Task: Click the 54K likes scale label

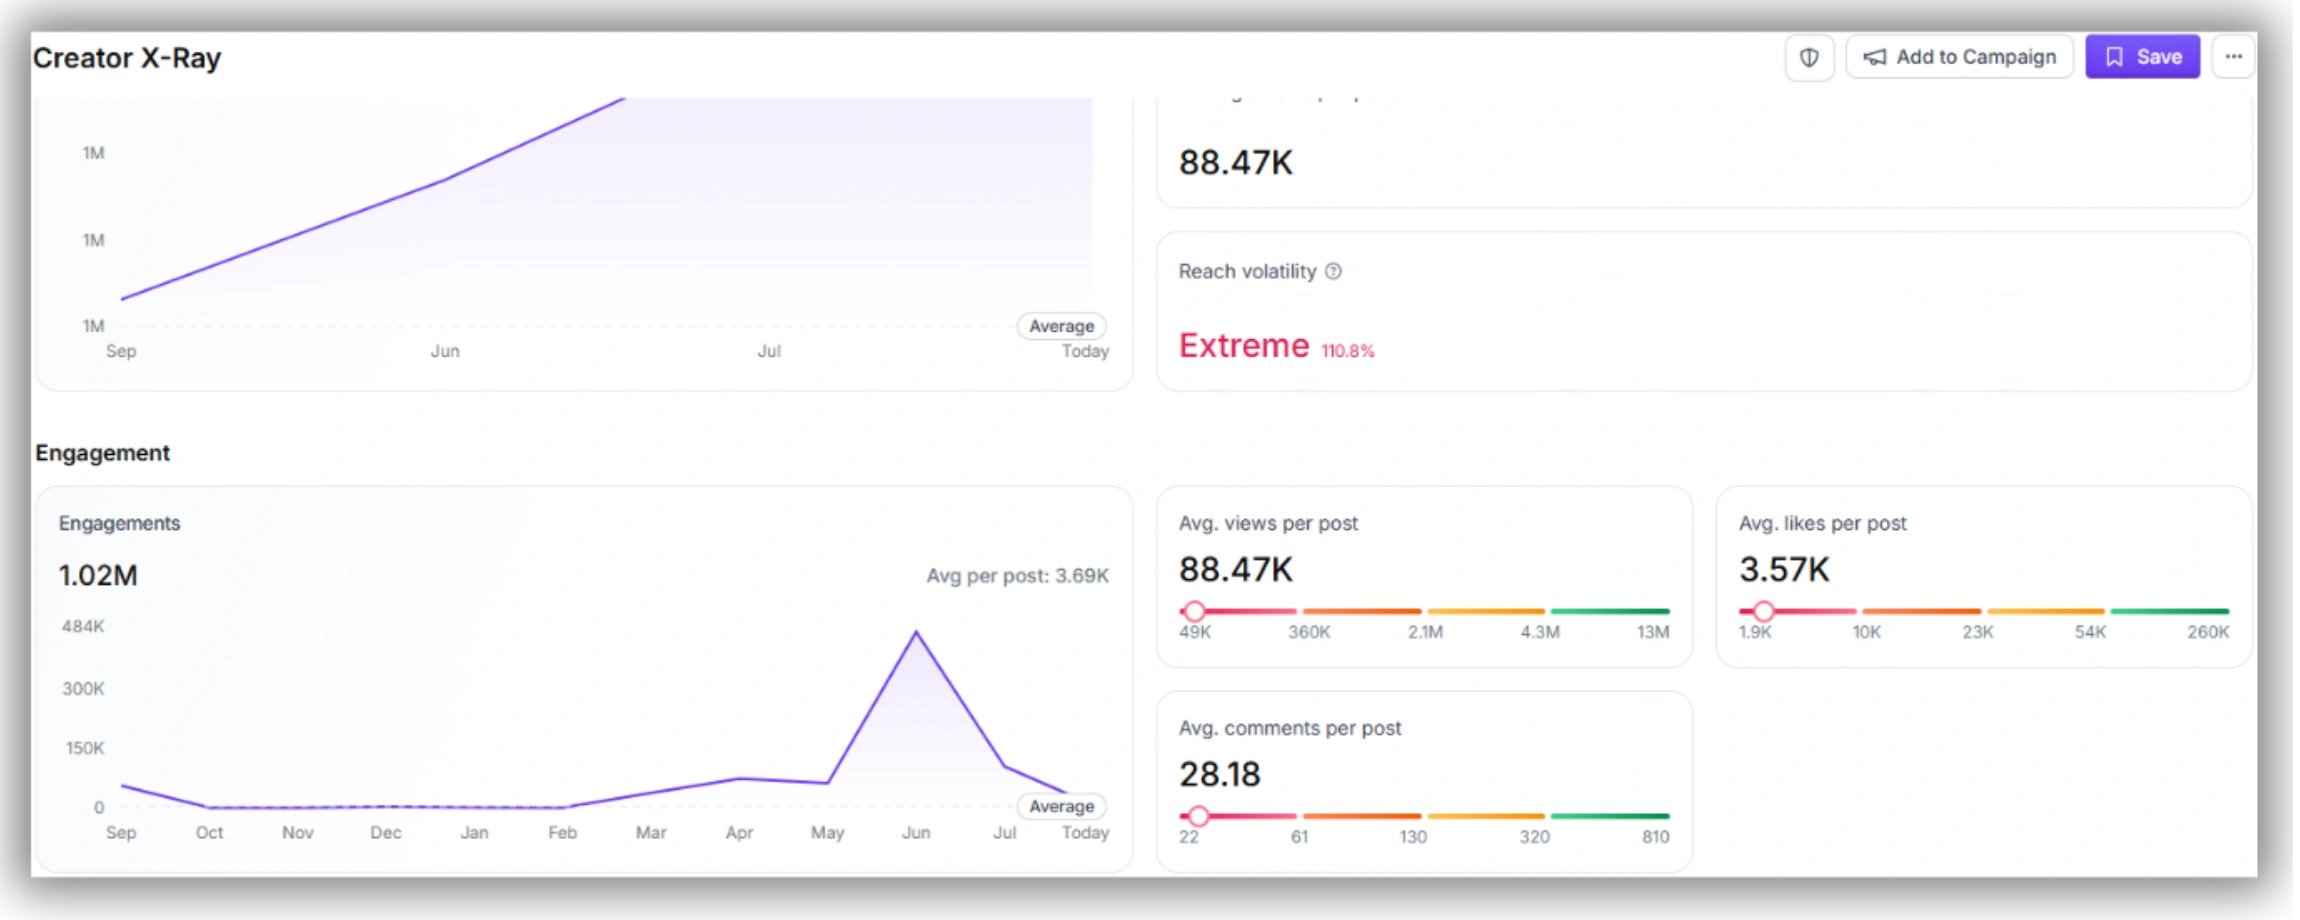Action: 2090,632
